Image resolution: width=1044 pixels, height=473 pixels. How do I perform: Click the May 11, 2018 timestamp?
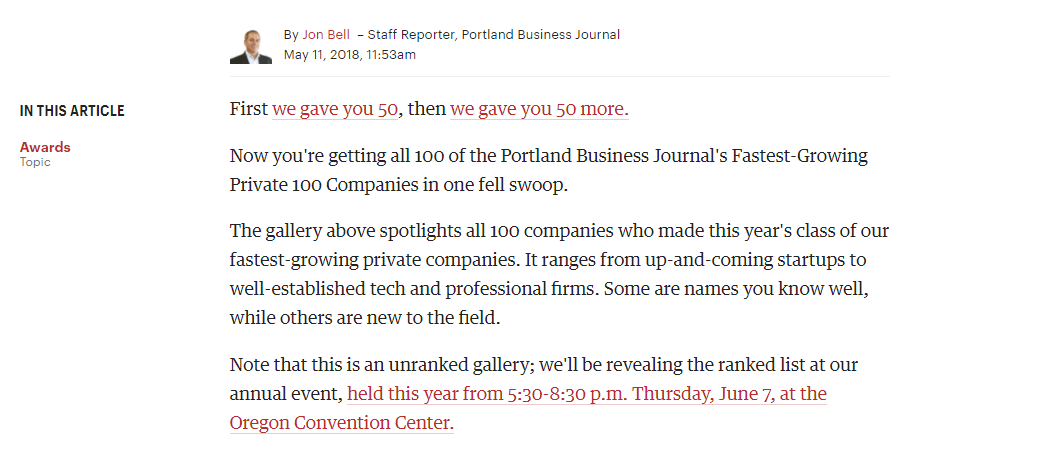350,55
